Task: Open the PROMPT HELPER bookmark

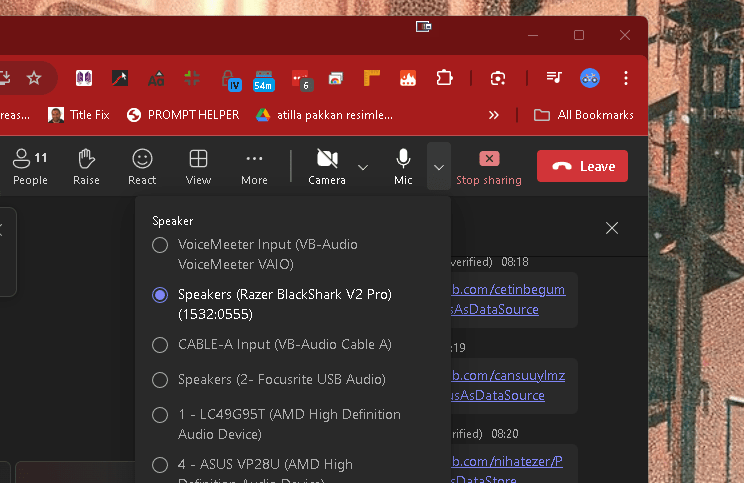Action: point(183,115)
